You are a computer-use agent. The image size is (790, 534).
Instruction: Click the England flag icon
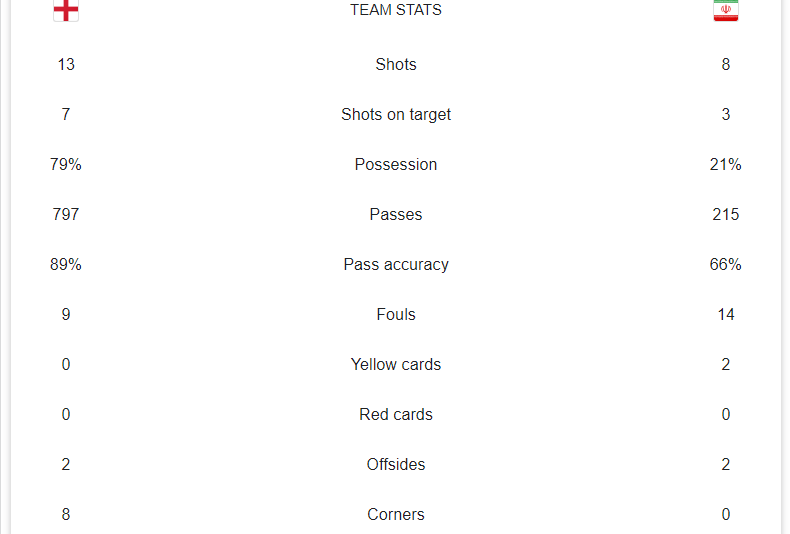tap(66, 10)
